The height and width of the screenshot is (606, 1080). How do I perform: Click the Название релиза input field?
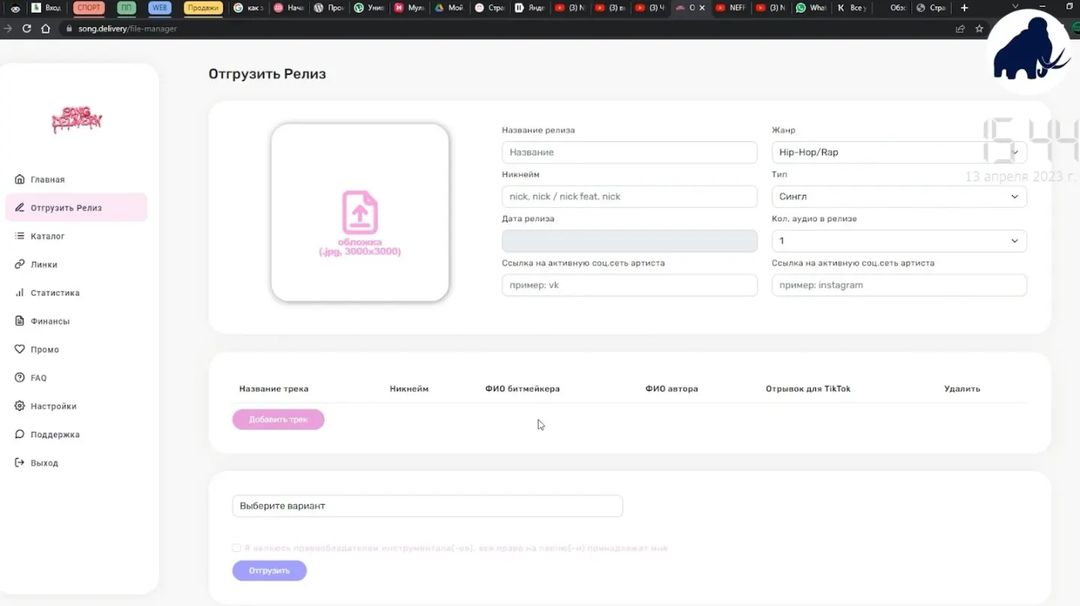coord(630,152)
